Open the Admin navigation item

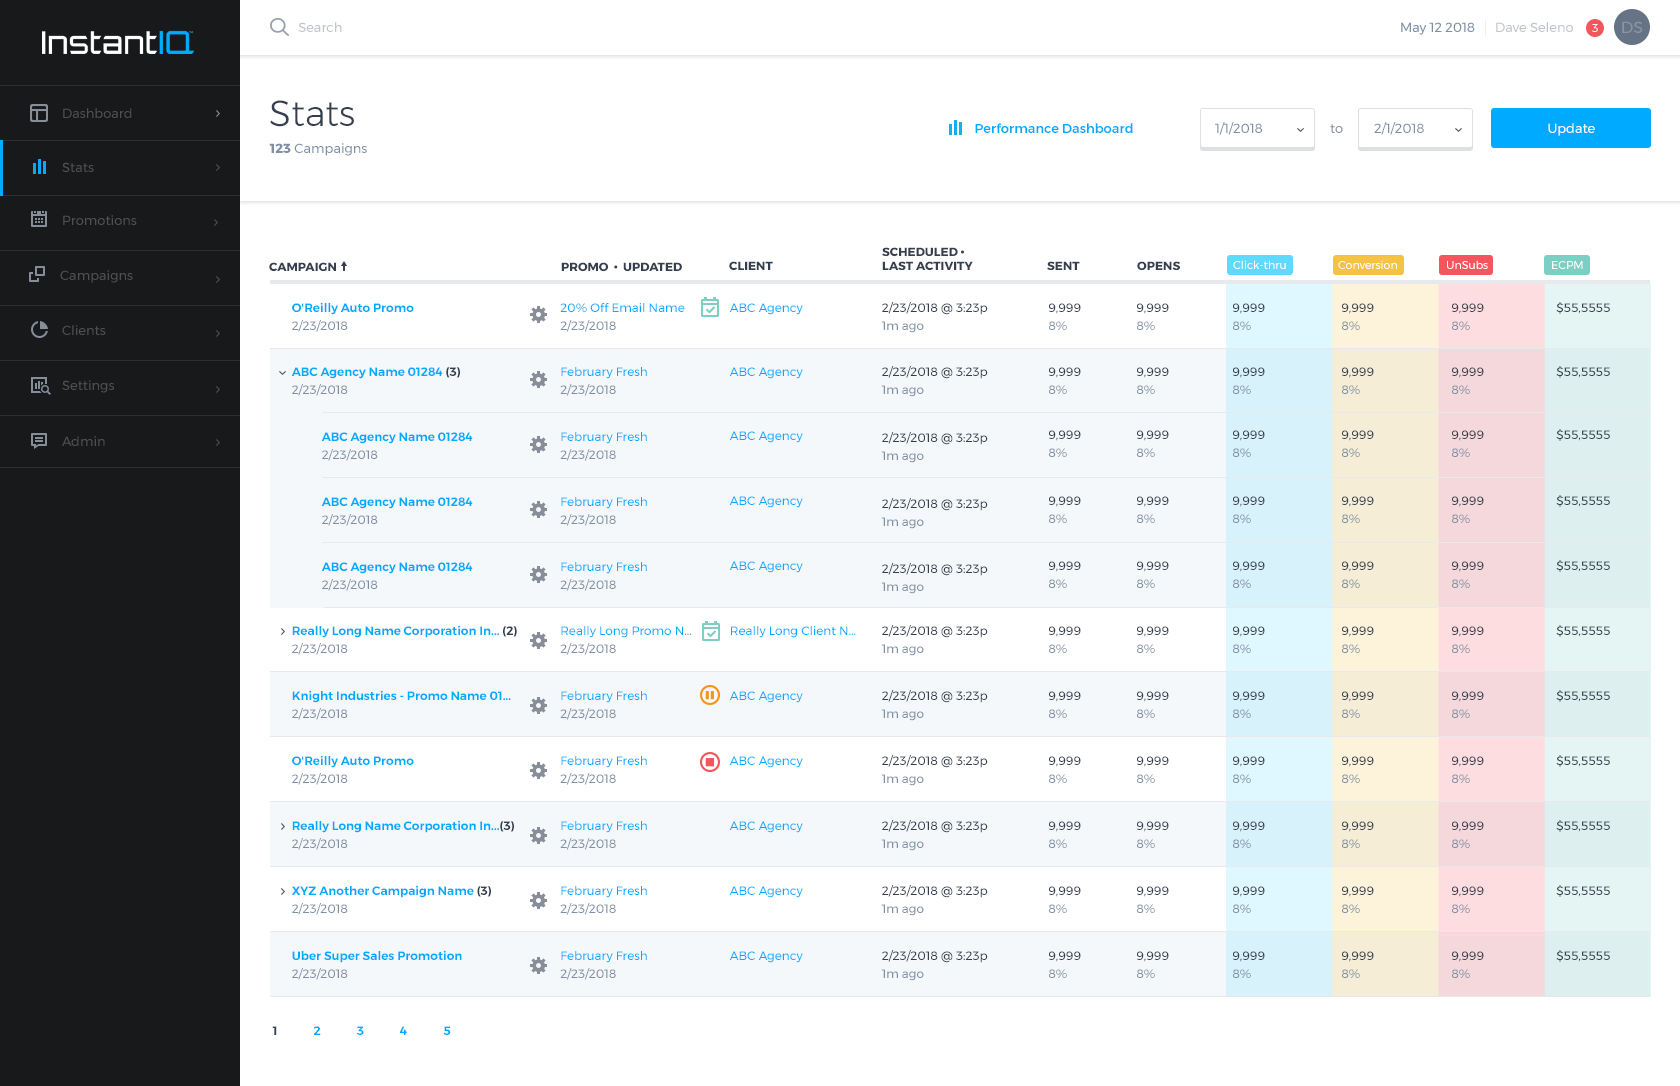84,441
